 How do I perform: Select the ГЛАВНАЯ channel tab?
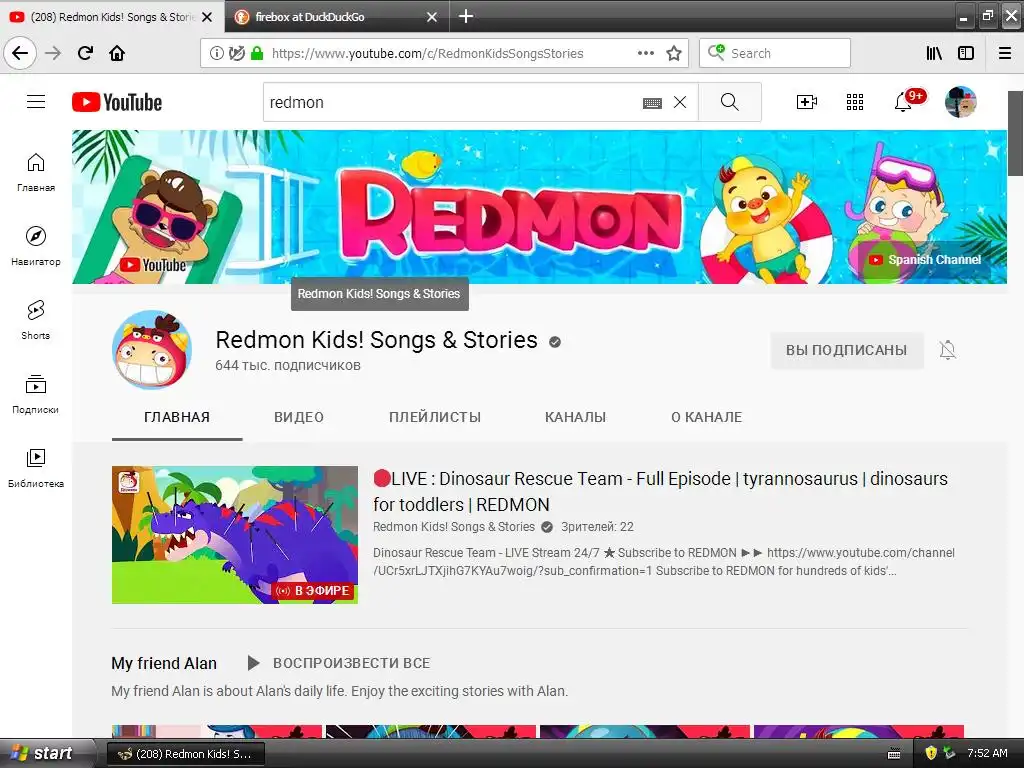[177, 417]
